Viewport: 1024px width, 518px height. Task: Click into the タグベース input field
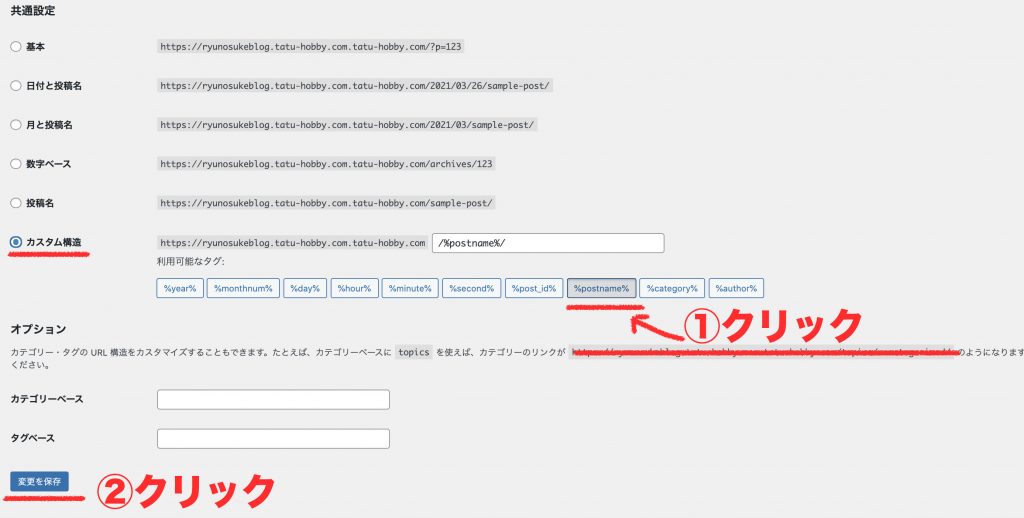(273, 439)
